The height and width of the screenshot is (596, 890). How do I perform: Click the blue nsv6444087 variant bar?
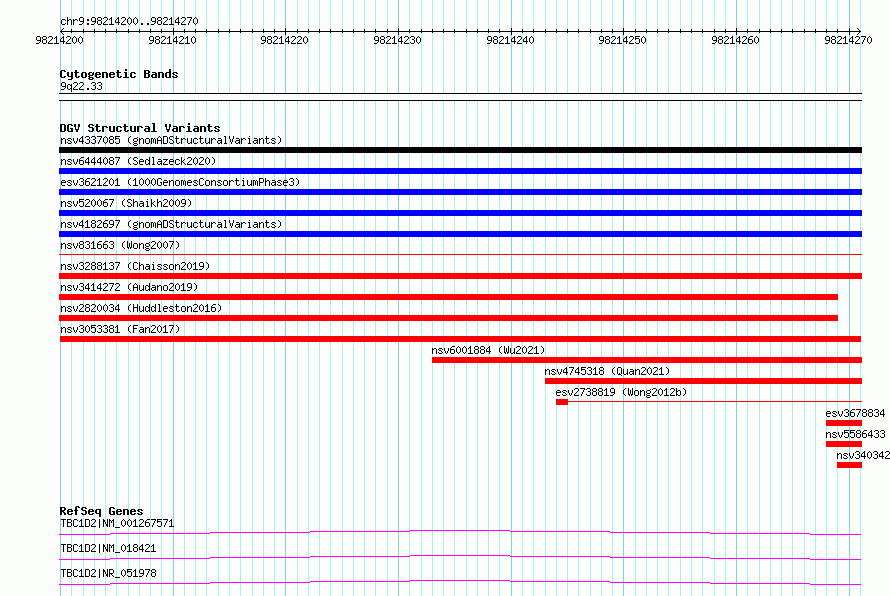460,171
